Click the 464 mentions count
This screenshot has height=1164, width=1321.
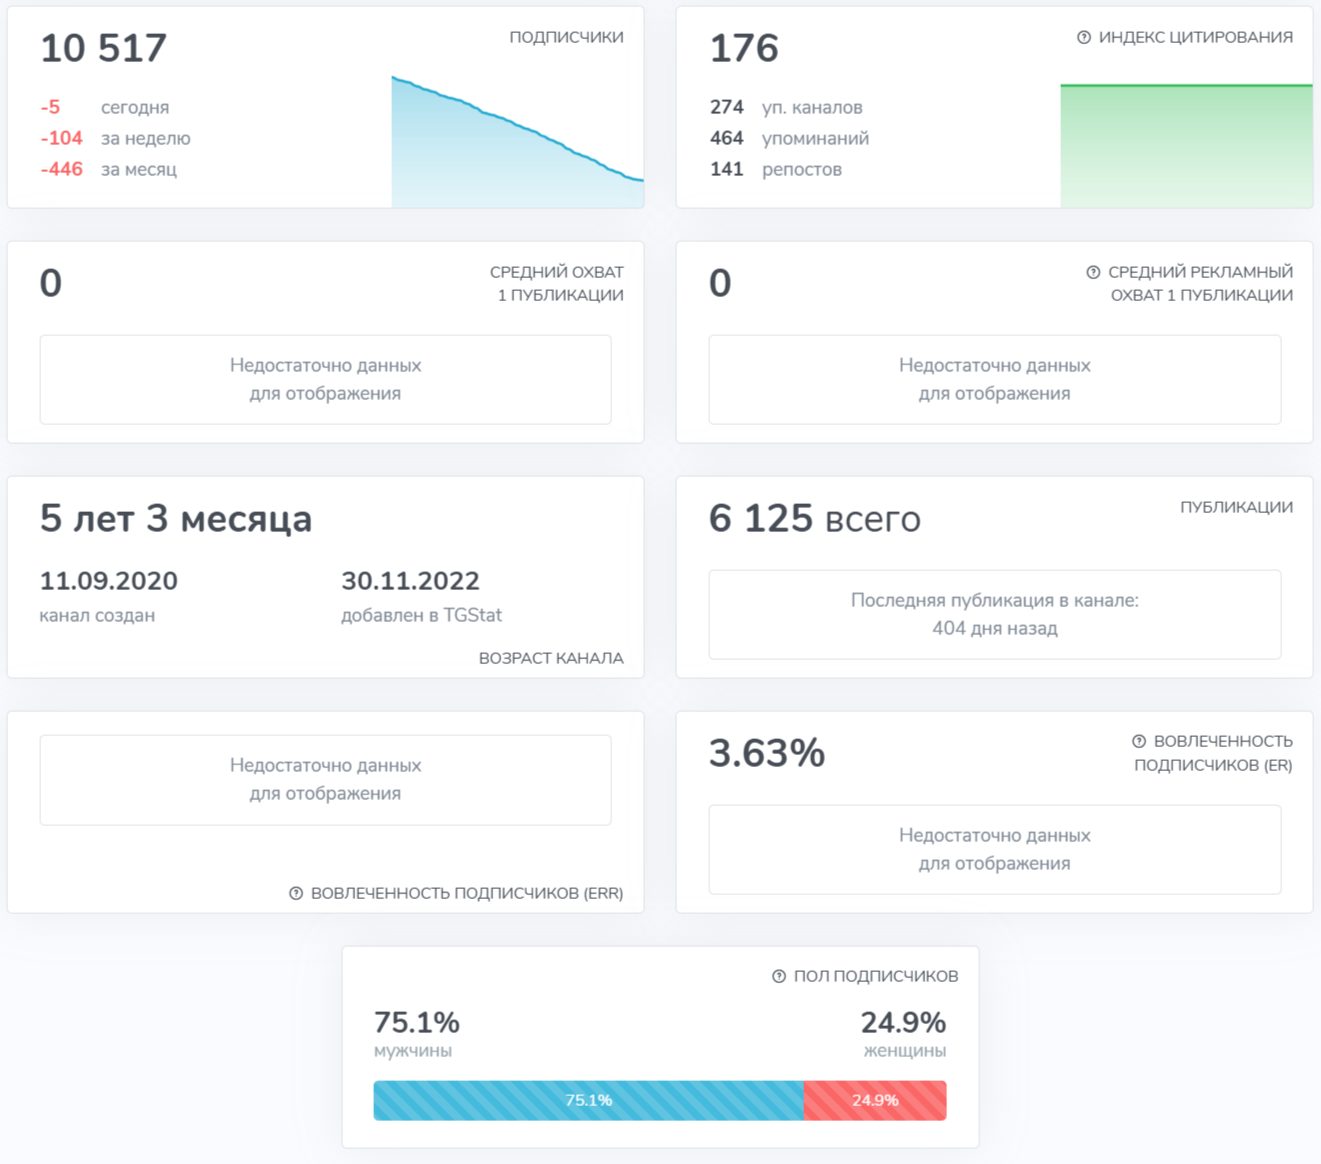pos(727,138)
